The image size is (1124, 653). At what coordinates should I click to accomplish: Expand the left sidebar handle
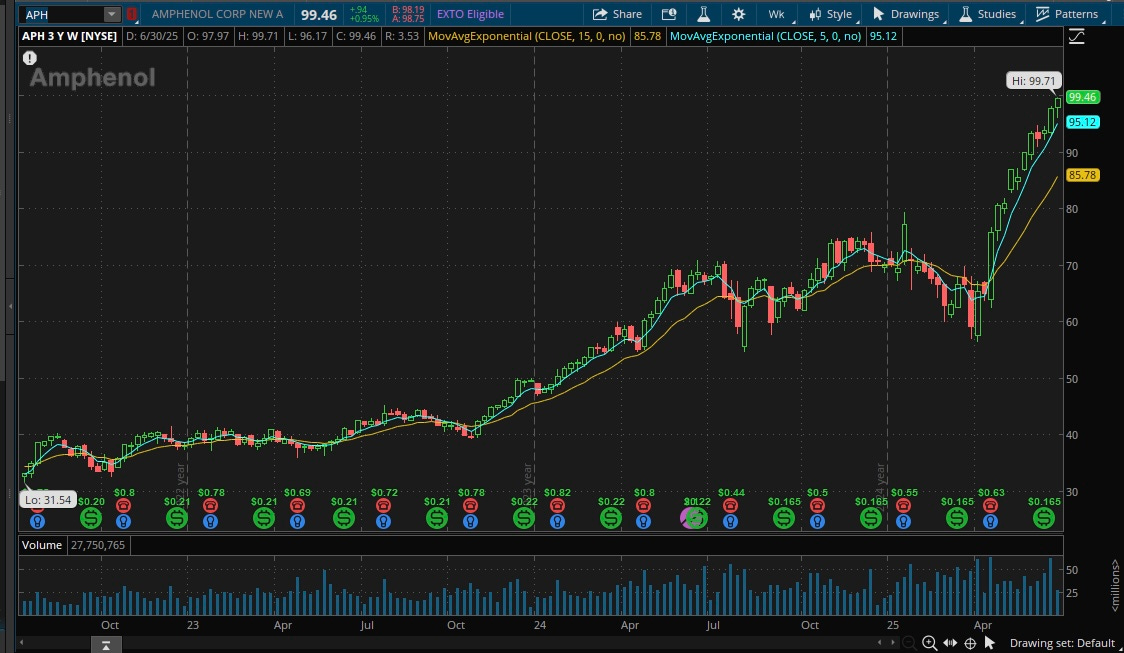coord(10,307)
